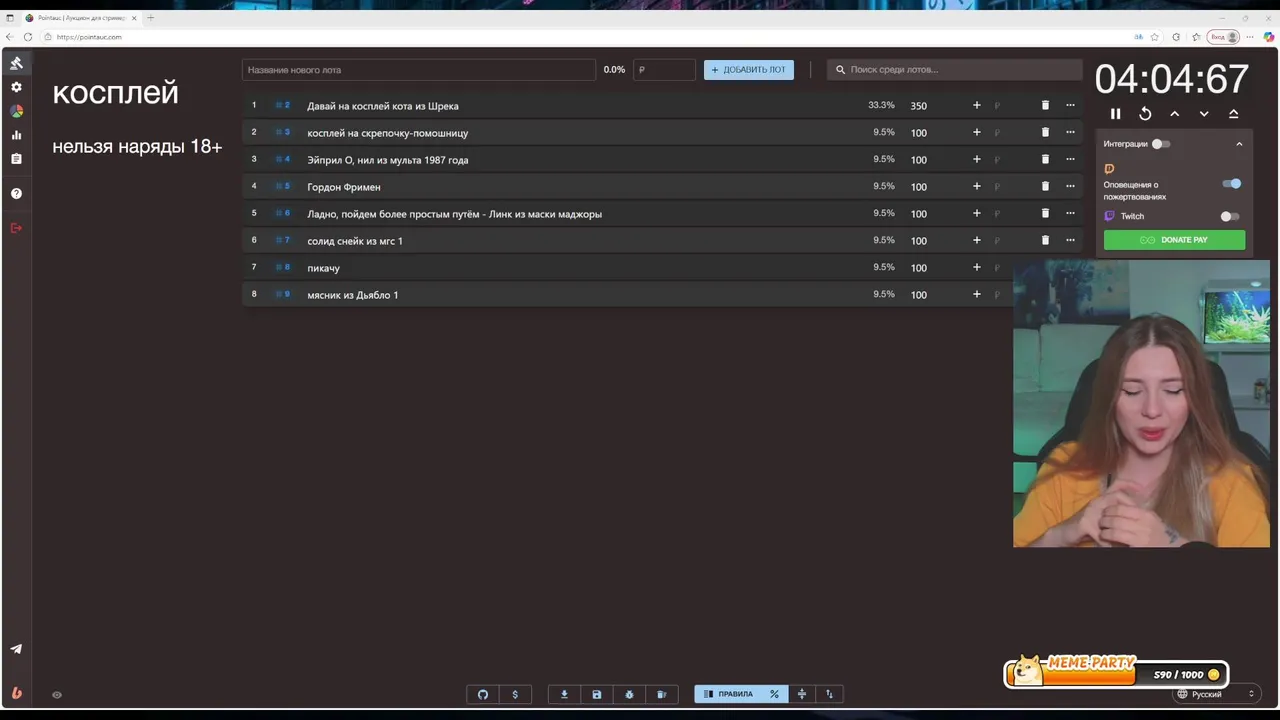The height and width of the screenshot is (720, 1280).
Task: Click the browser Вход profile button
Action: pos(1224,37)
